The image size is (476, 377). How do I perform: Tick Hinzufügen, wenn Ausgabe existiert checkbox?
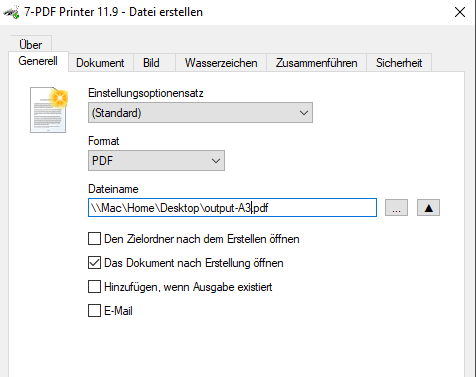(x=94, y=287)
